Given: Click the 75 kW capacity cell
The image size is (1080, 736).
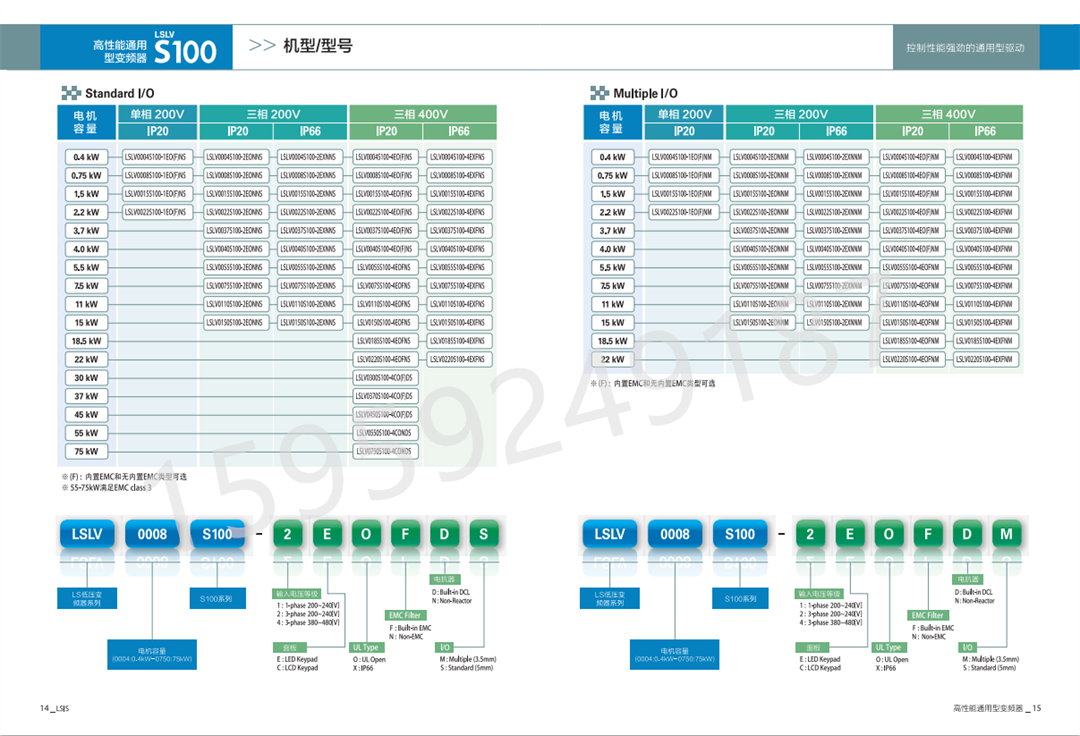Looking at the screenshot, I should point(86,452).
